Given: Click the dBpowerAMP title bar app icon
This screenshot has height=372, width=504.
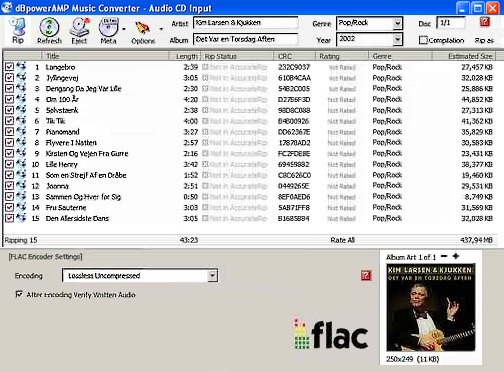Looking at the screenshot, I should [7, 7].
